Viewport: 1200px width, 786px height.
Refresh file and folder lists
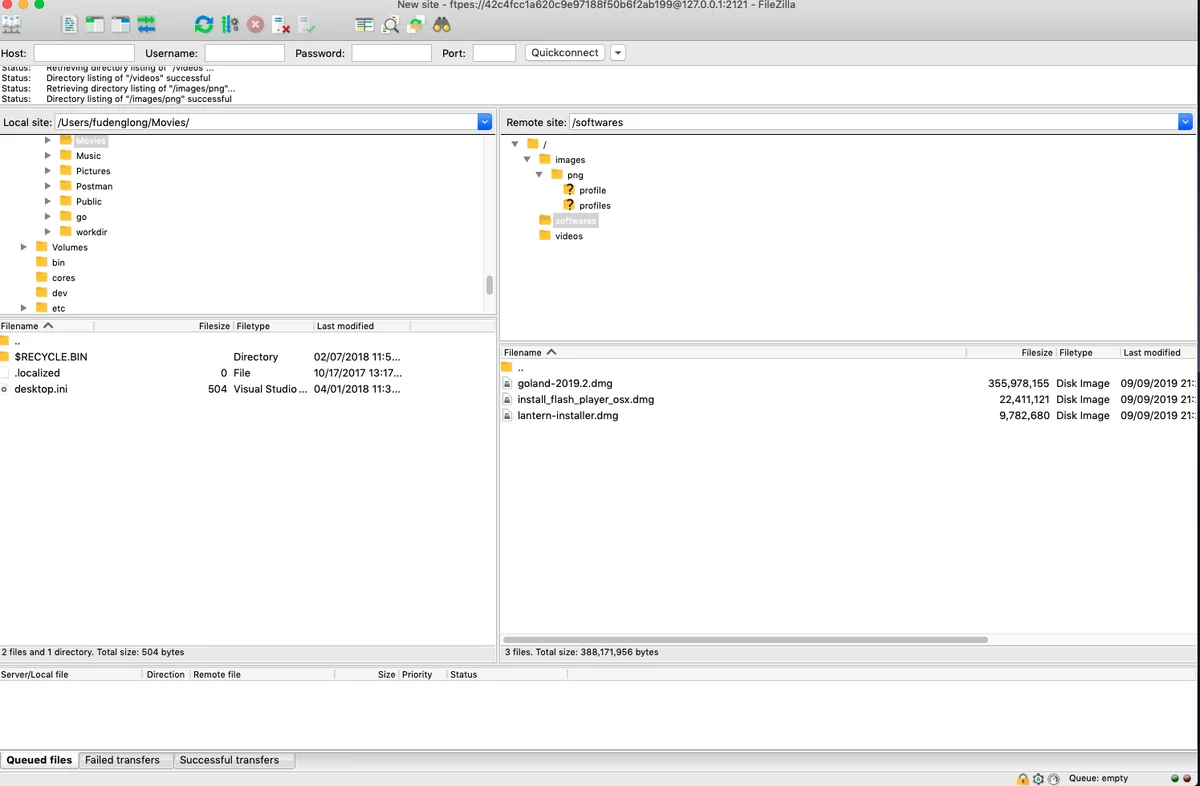pos(204,24)
